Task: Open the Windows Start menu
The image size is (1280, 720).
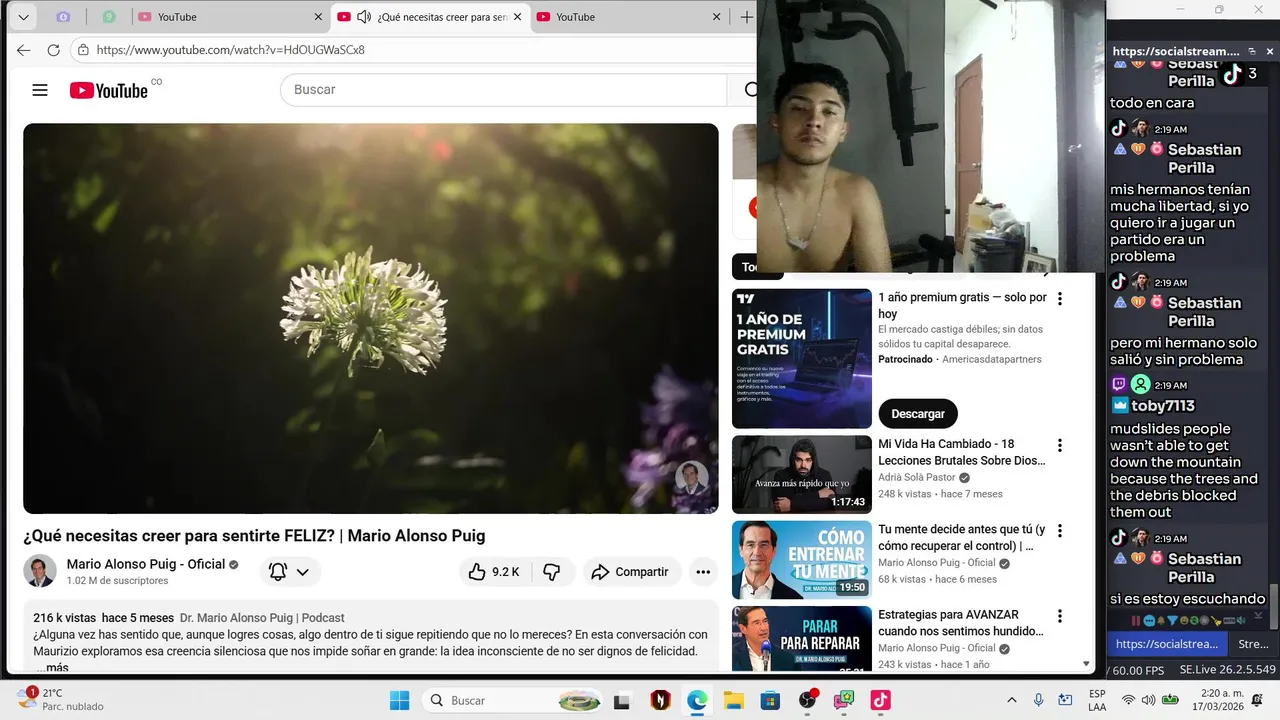Action: [399, 700]
